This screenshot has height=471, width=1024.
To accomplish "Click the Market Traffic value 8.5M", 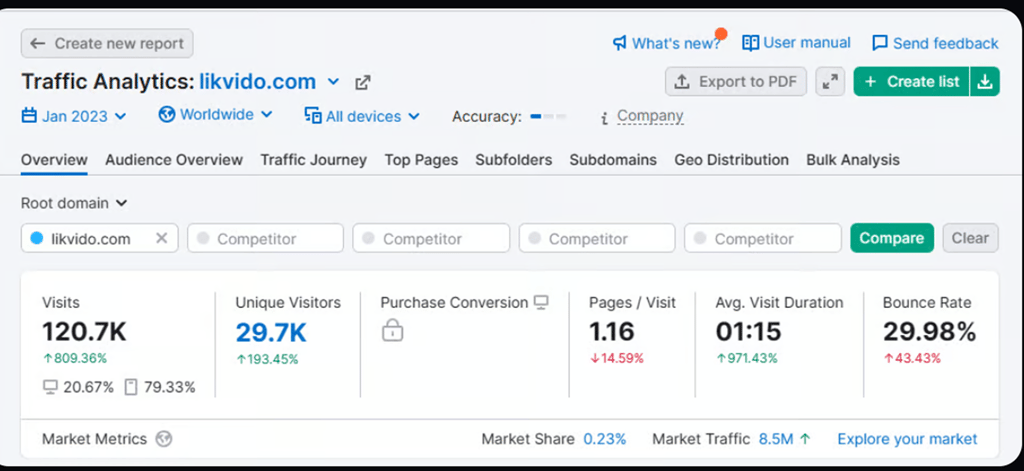I will [776, 439].
